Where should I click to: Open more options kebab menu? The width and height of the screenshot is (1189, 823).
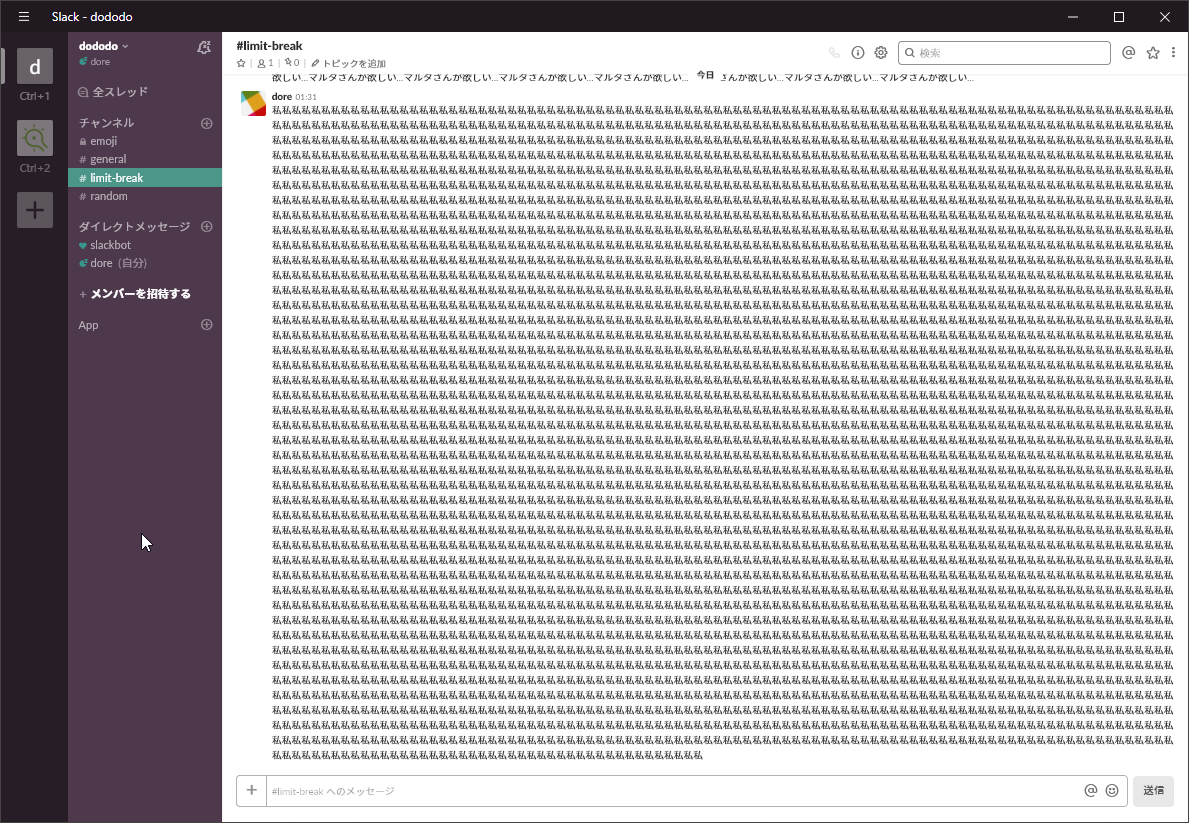1172,53
